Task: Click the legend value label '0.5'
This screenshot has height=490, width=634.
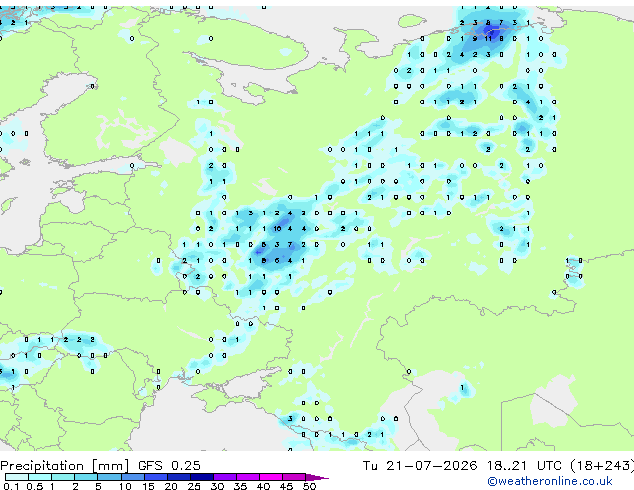Action: pyautogui.click(x=34, y=486)
